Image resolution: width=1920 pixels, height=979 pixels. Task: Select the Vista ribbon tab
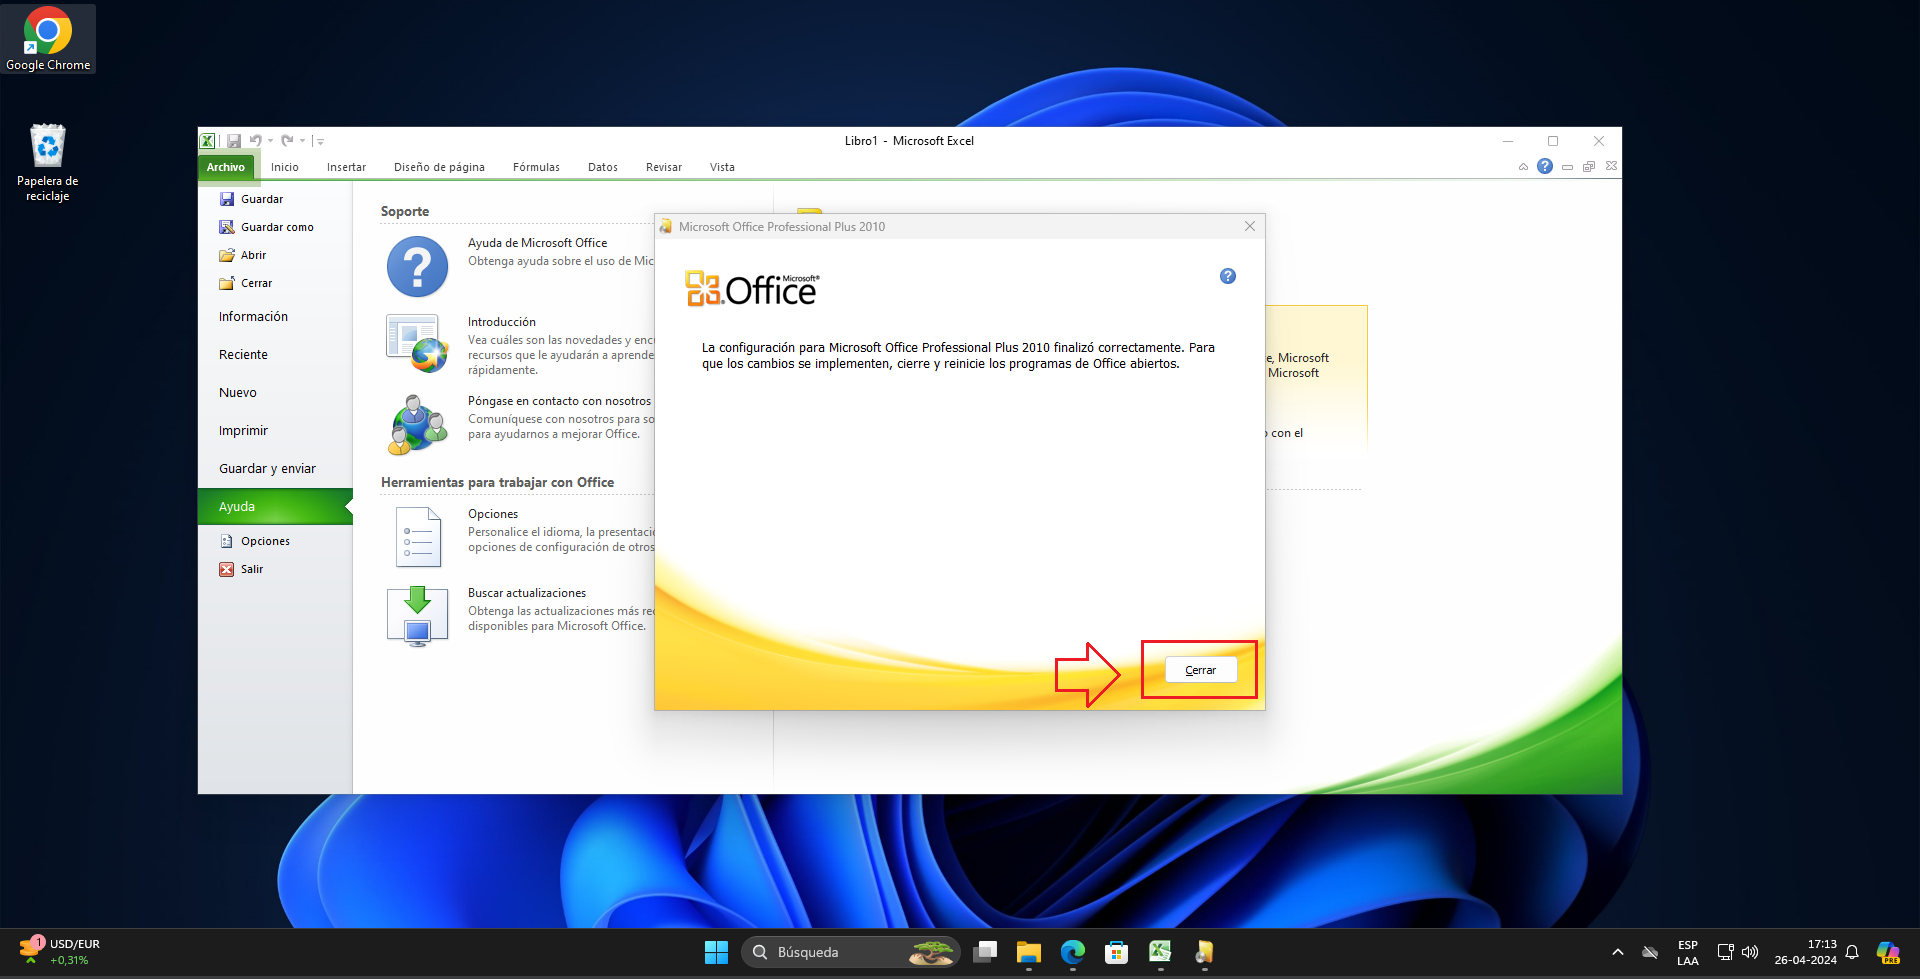722,167
